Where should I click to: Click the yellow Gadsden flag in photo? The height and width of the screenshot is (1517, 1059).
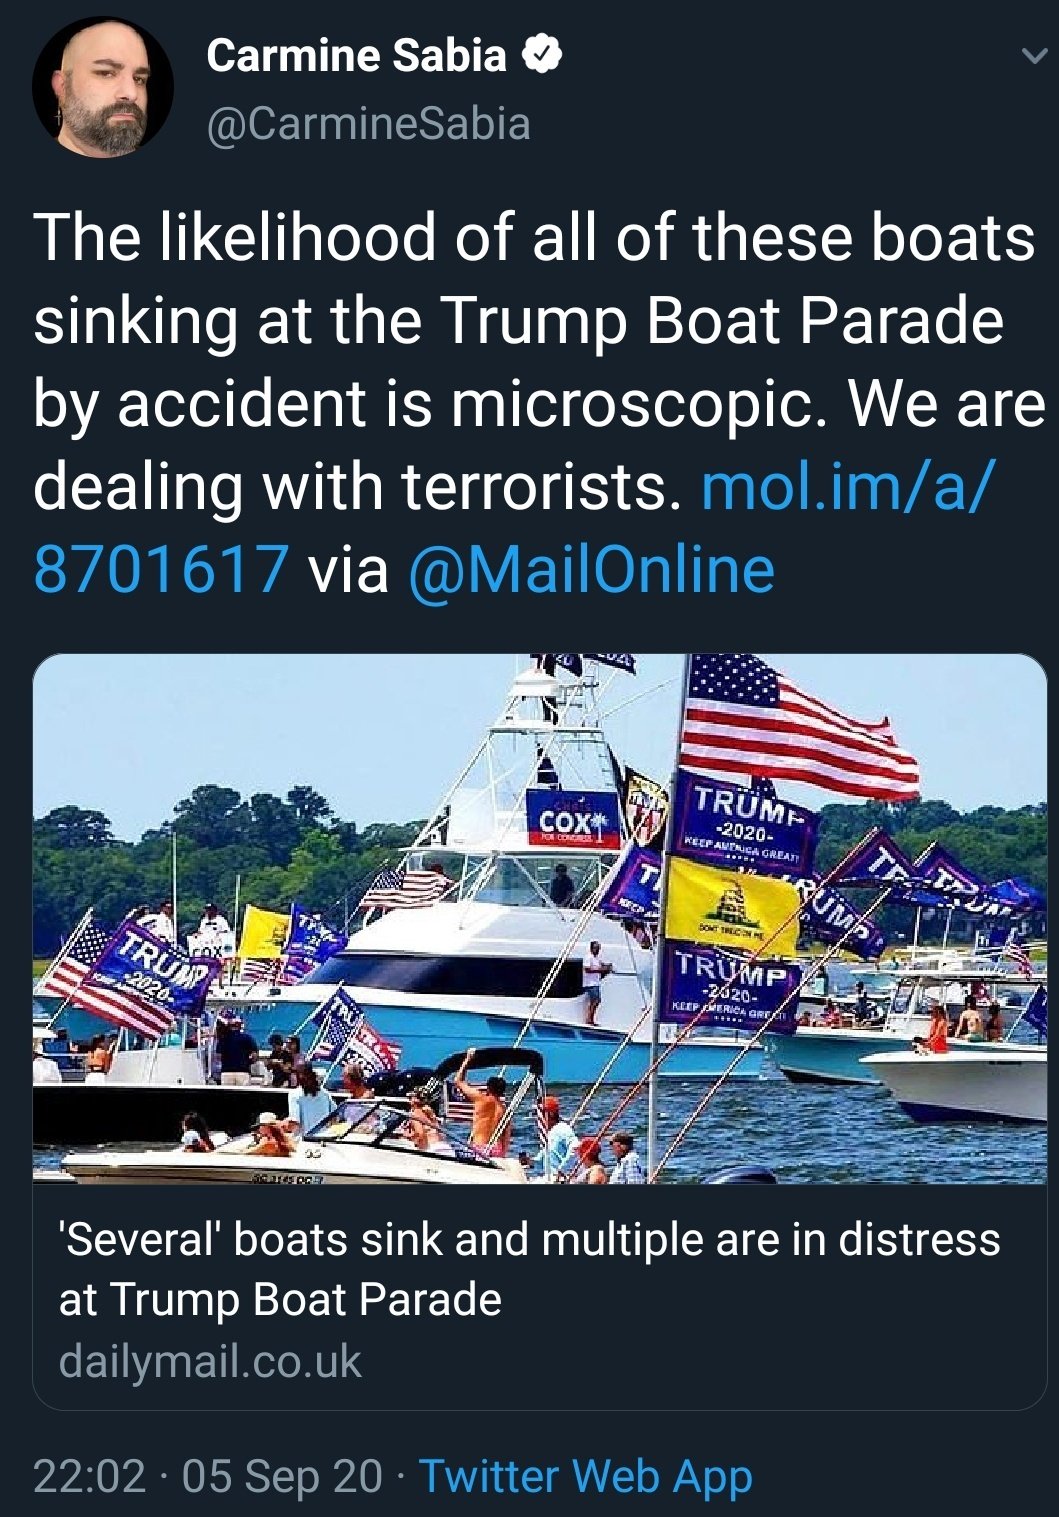click(732, 903)
